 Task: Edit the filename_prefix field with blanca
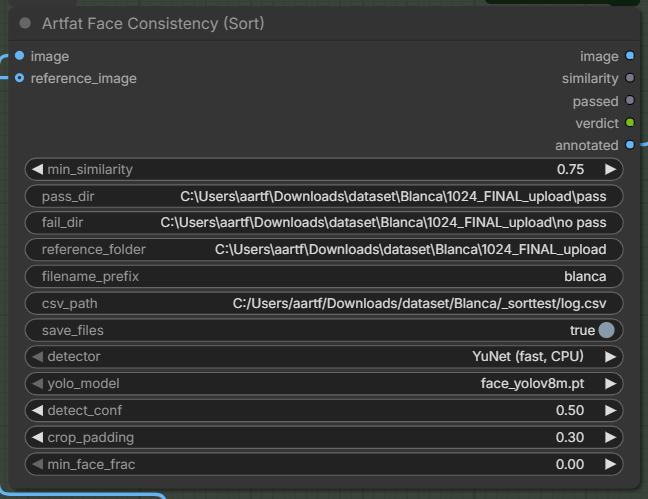click(324, 277)
